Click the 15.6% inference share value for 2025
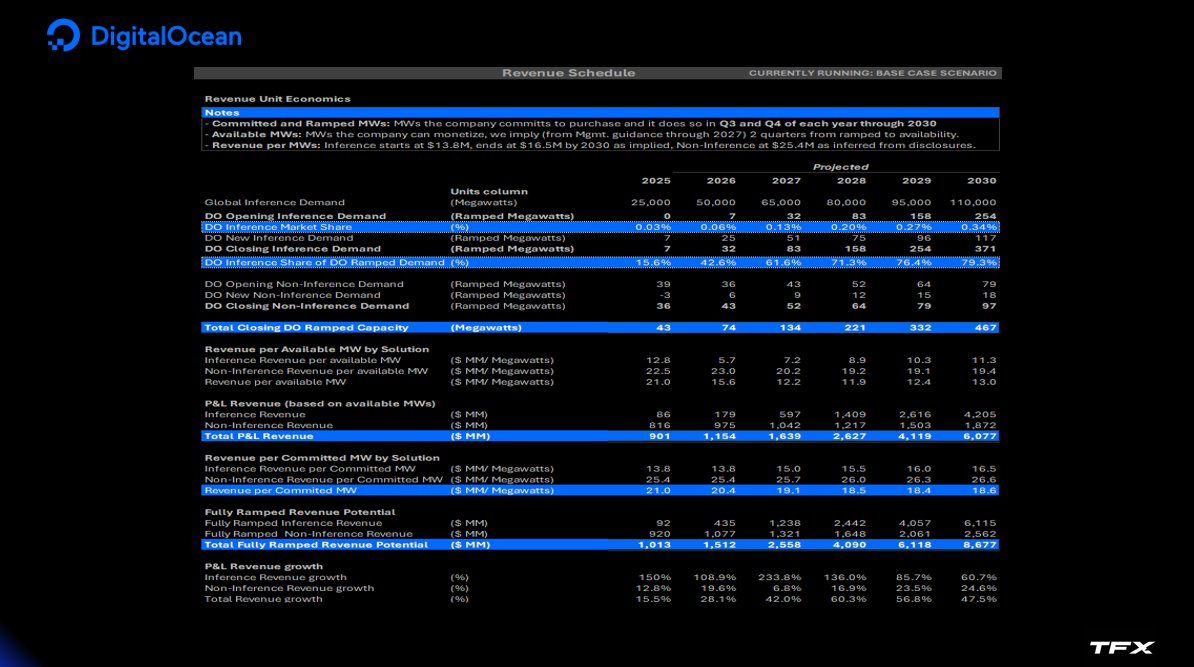Viewport: 1194px width, 667px height. pyautogui.click(x=653, y=263)
